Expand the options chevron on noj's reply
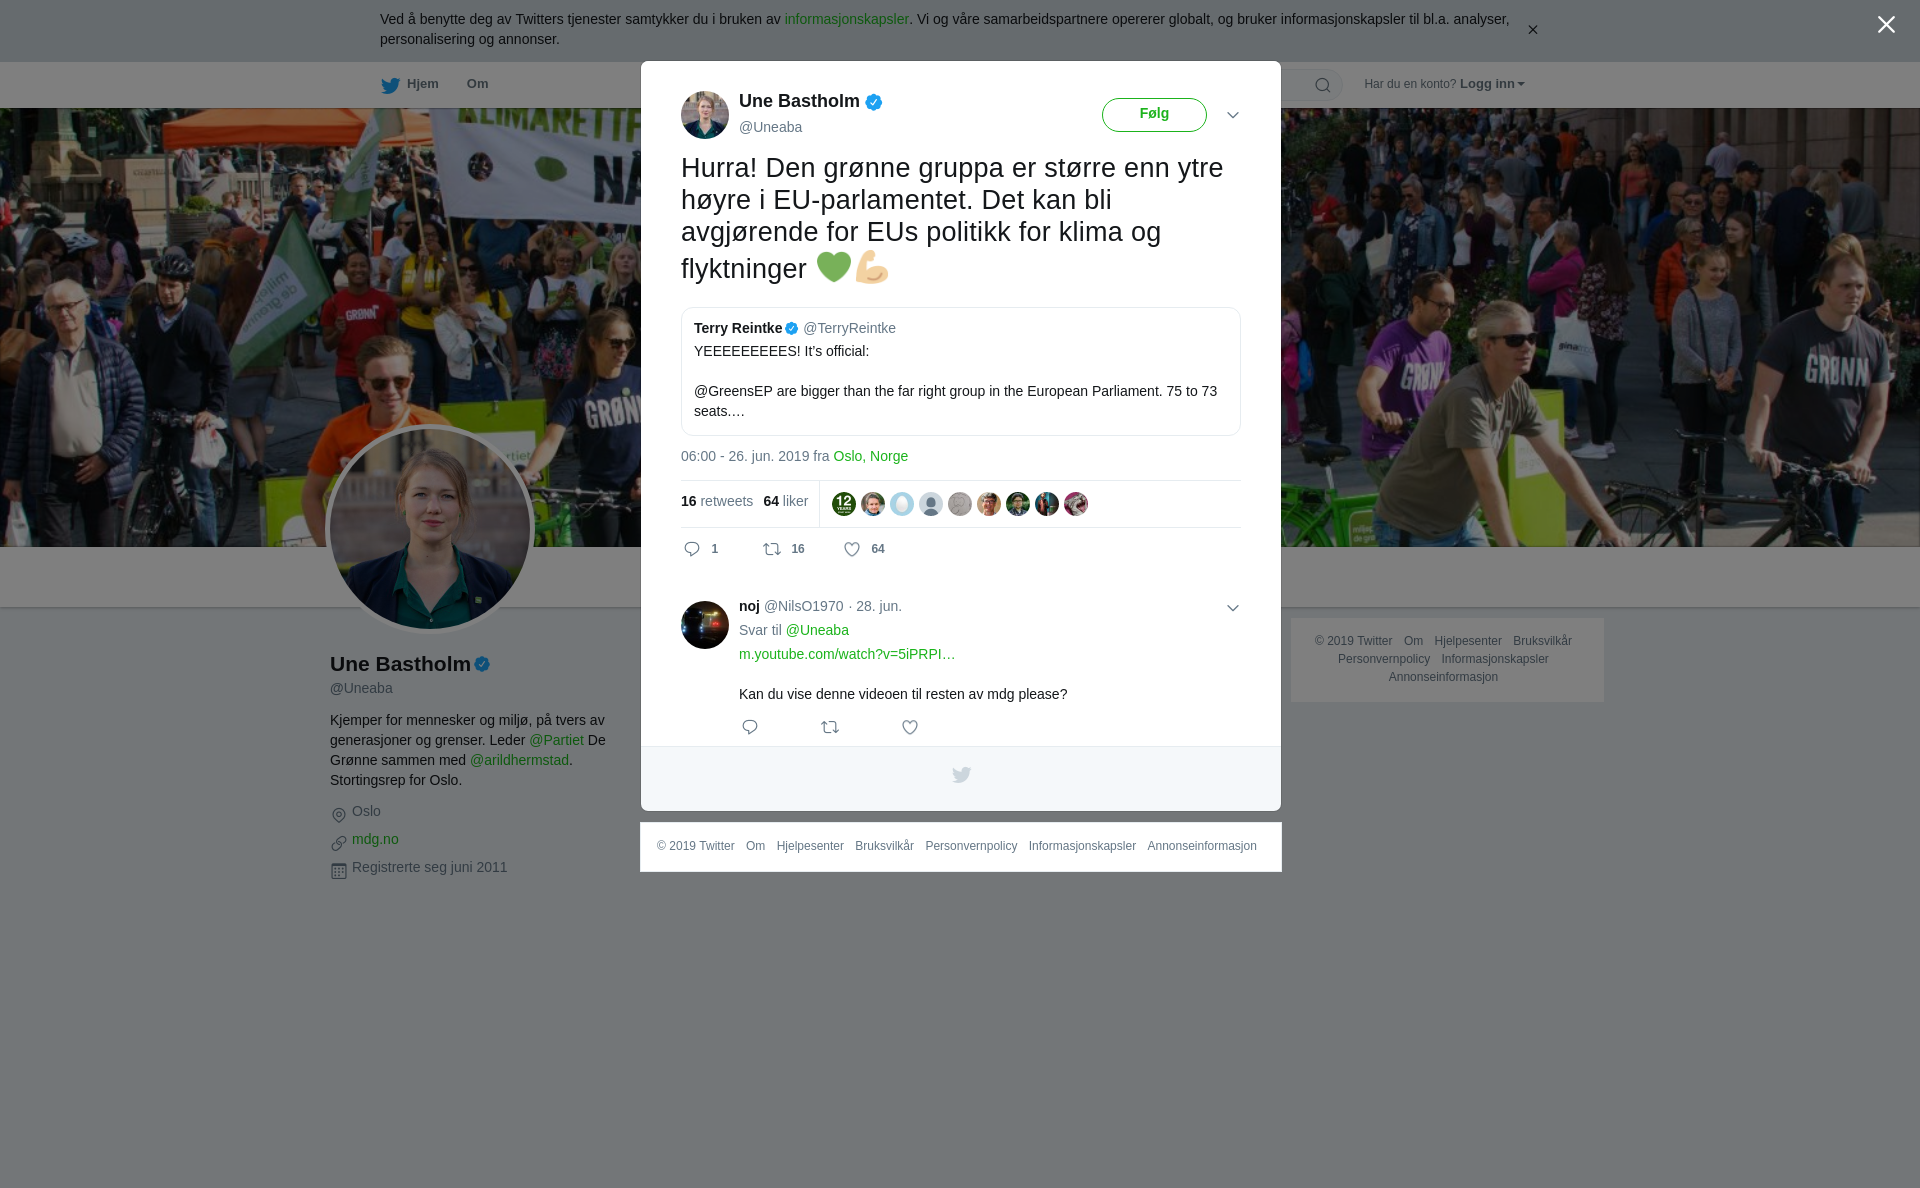The width and height of the screenshot is (1920, 1188). point(1233,608)
